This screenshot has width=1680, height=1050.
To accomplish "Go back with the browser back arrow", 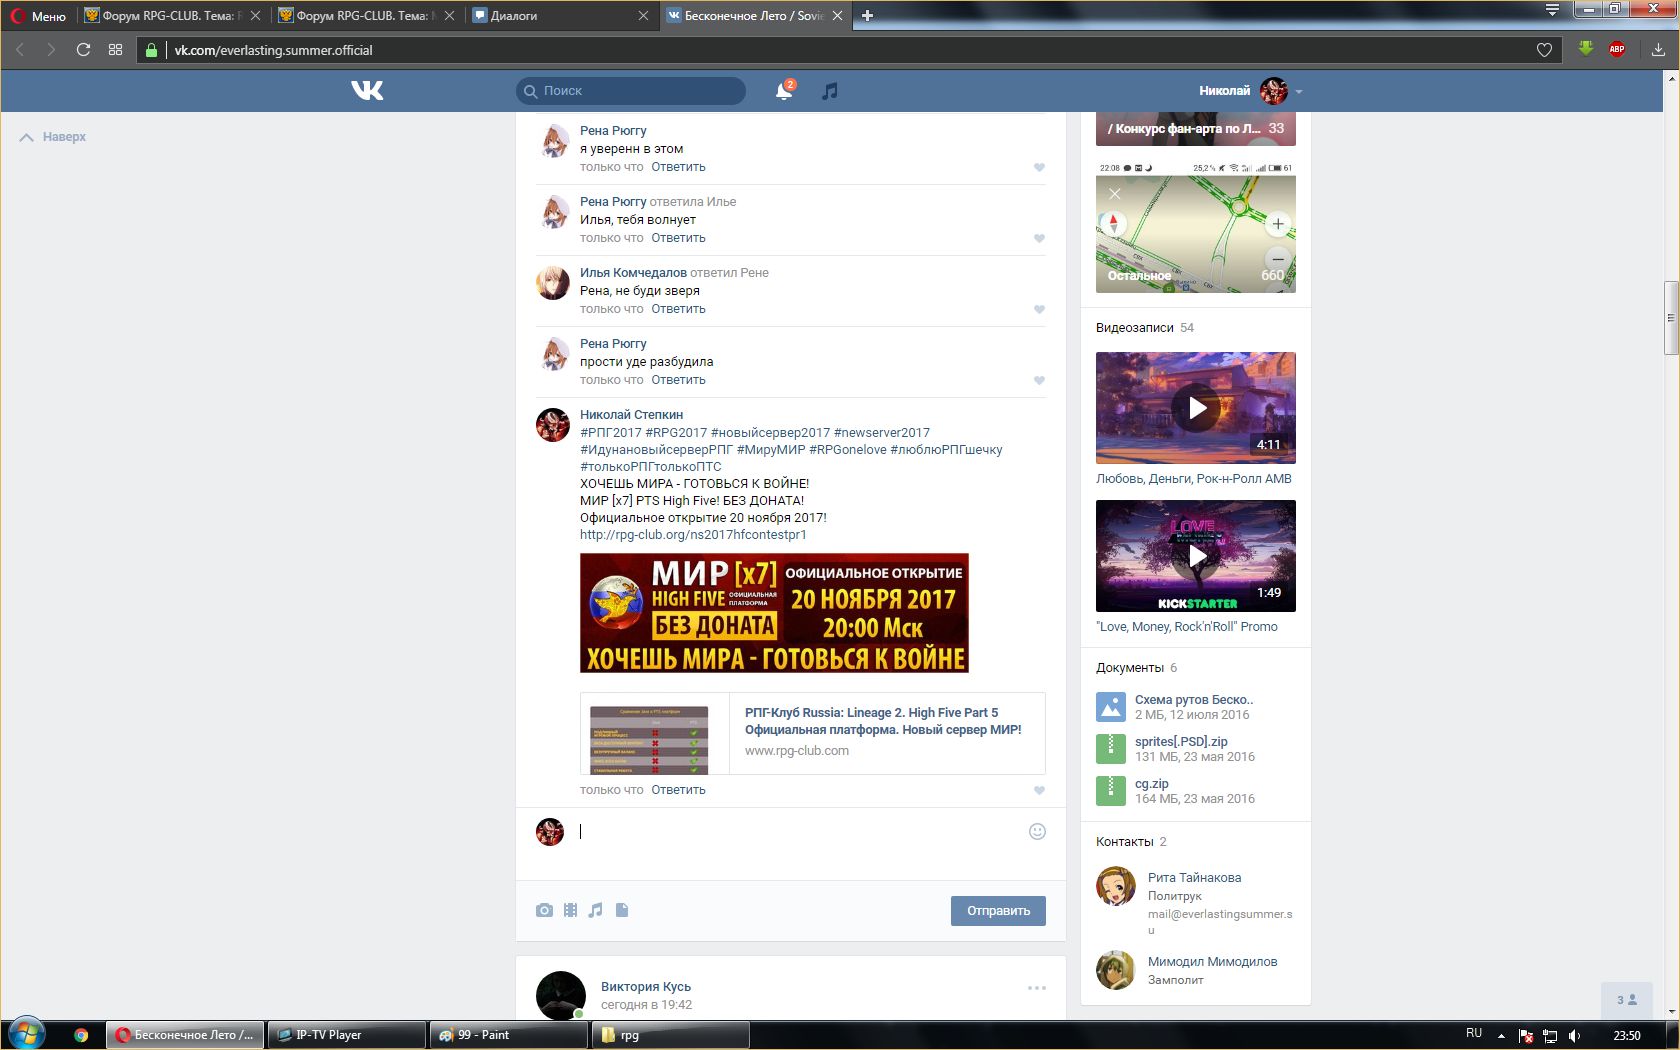I will click(x=19, y=50).
